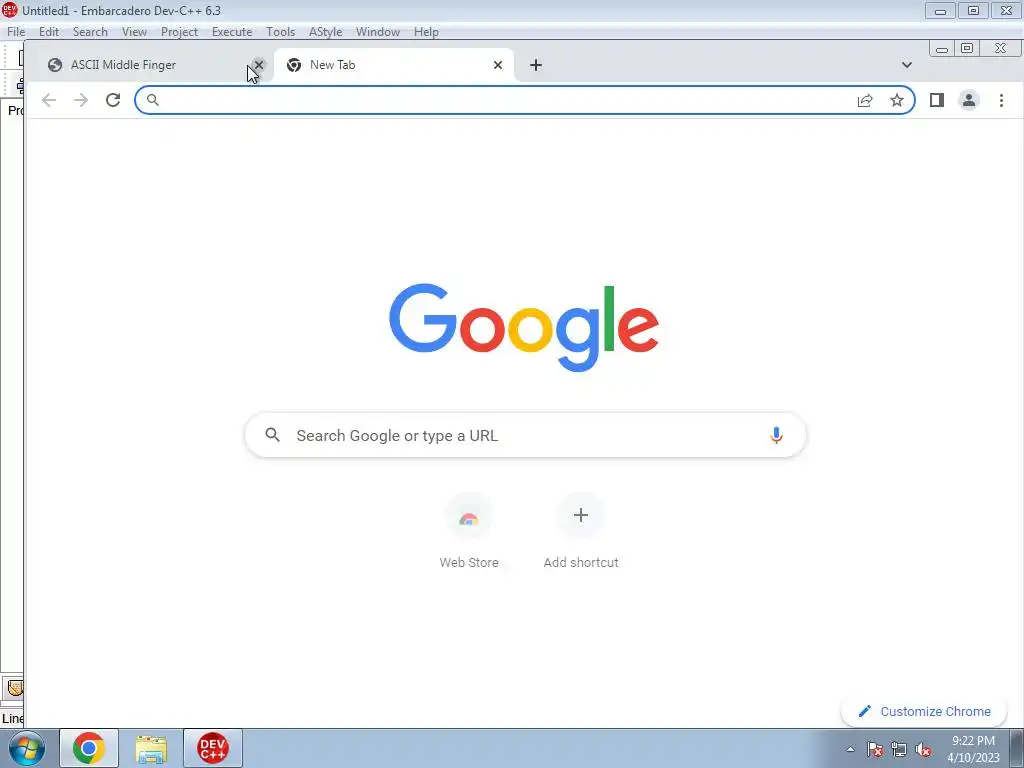Open Dev-C++ Execute menu
This screenshot has width=1024, height=768.
tap(232, 31)
